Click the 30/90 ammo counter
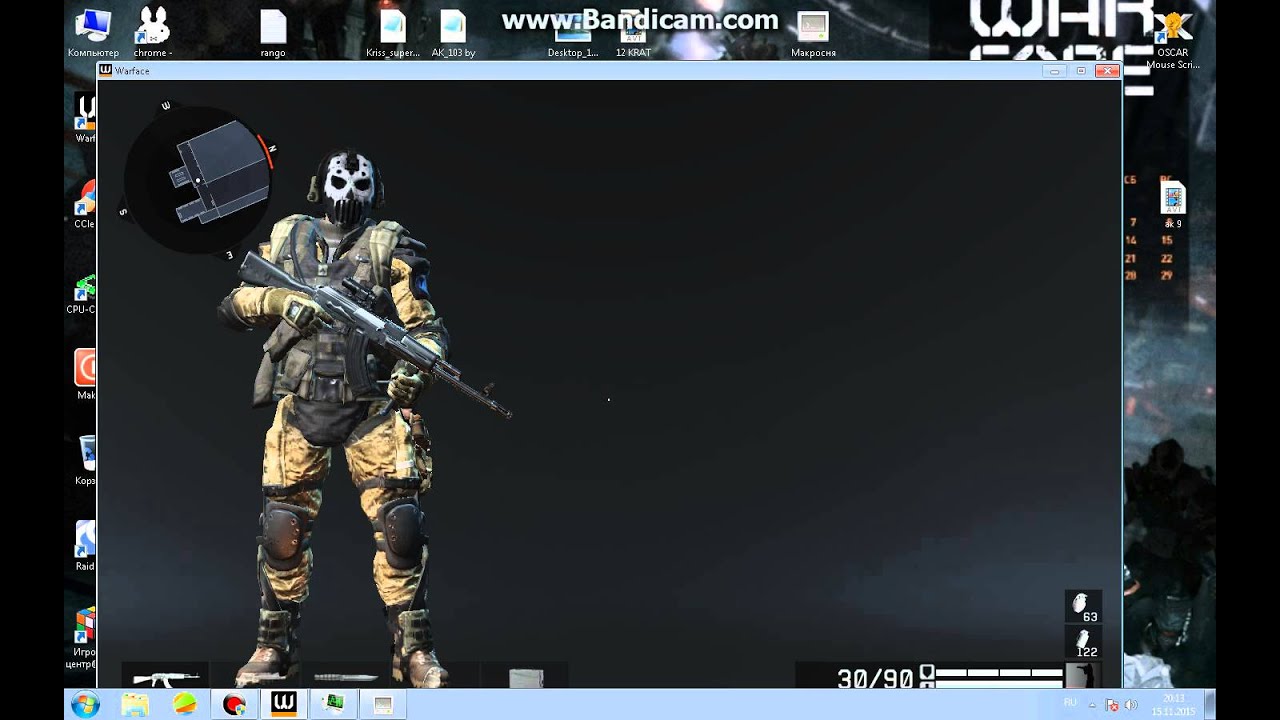 click(x=875, y=678)
